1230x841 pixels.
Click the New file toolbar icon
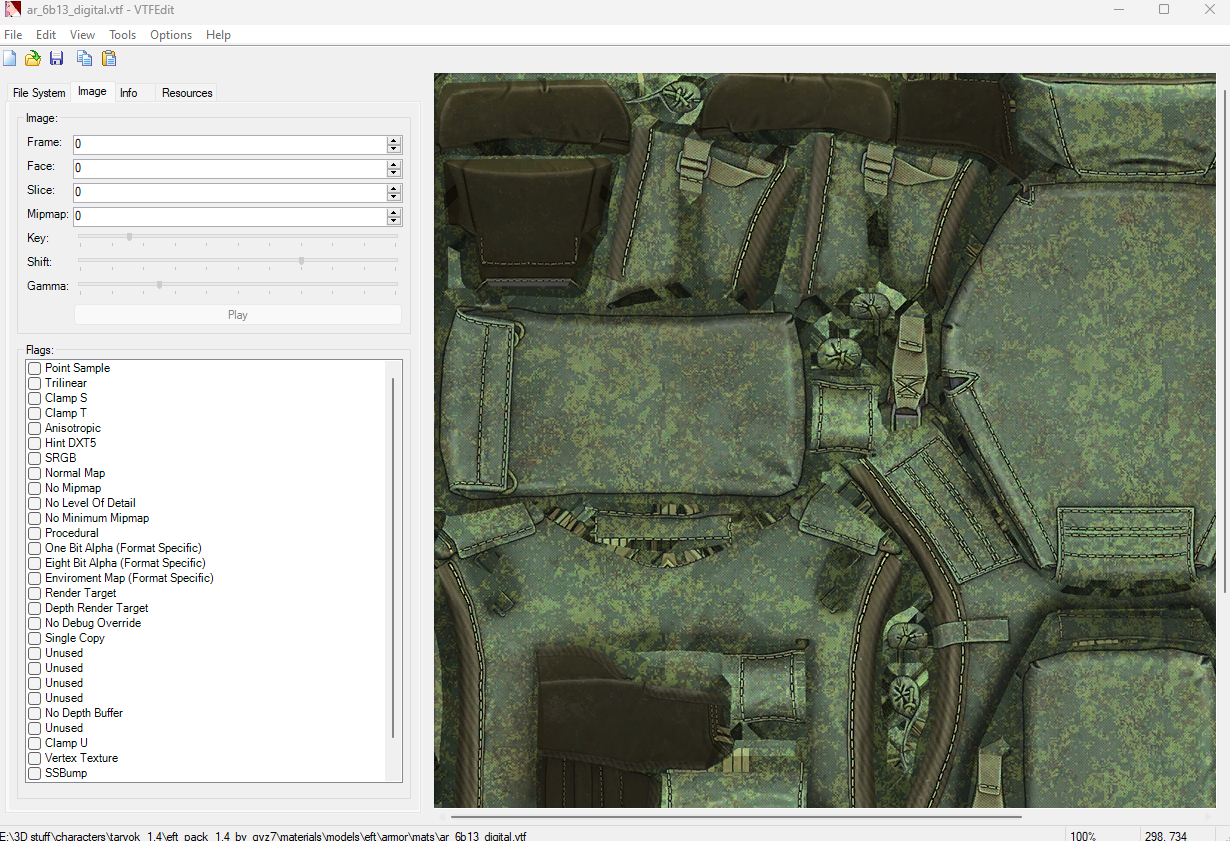(x=10, y=59)
